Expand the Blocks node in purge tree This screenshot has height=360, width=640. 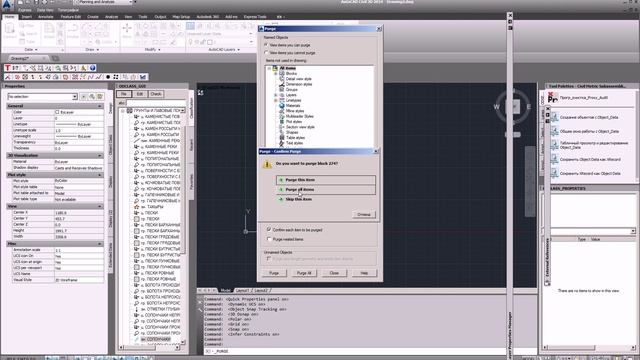(x=276, y=73)
